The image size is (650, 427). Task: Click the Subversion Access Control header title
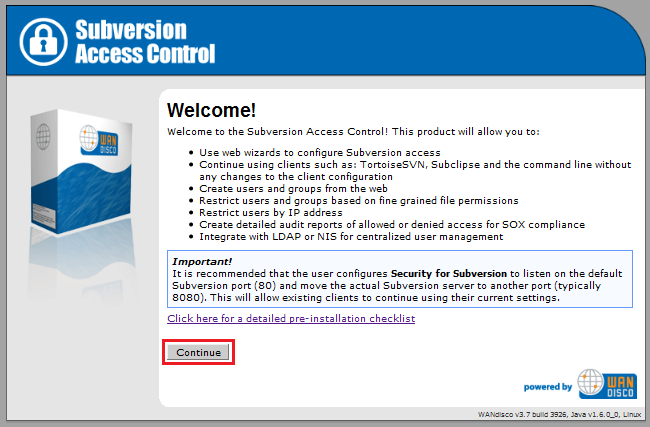pos(145,41)
